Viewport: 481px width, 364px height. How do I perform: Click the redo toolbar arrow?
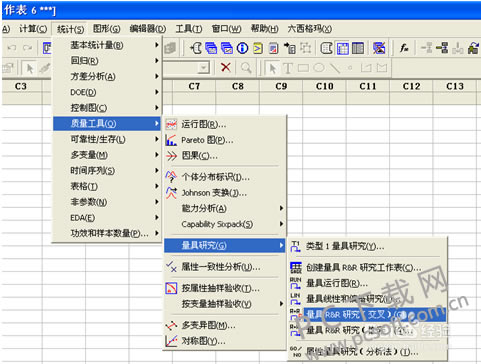[27, 48]
